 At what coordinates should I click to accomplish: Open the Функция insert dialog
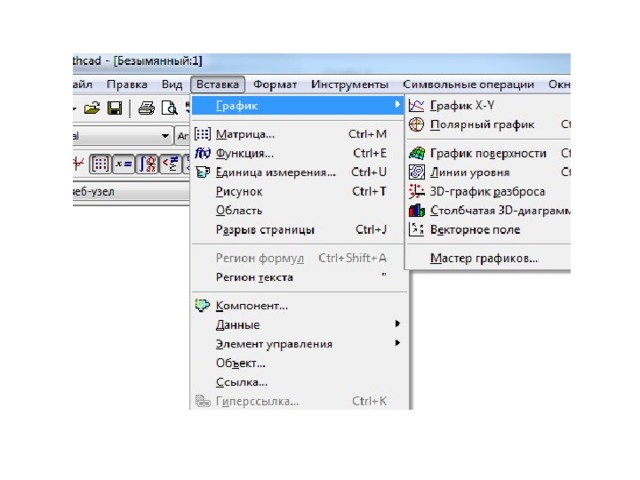tap(244, 153)
